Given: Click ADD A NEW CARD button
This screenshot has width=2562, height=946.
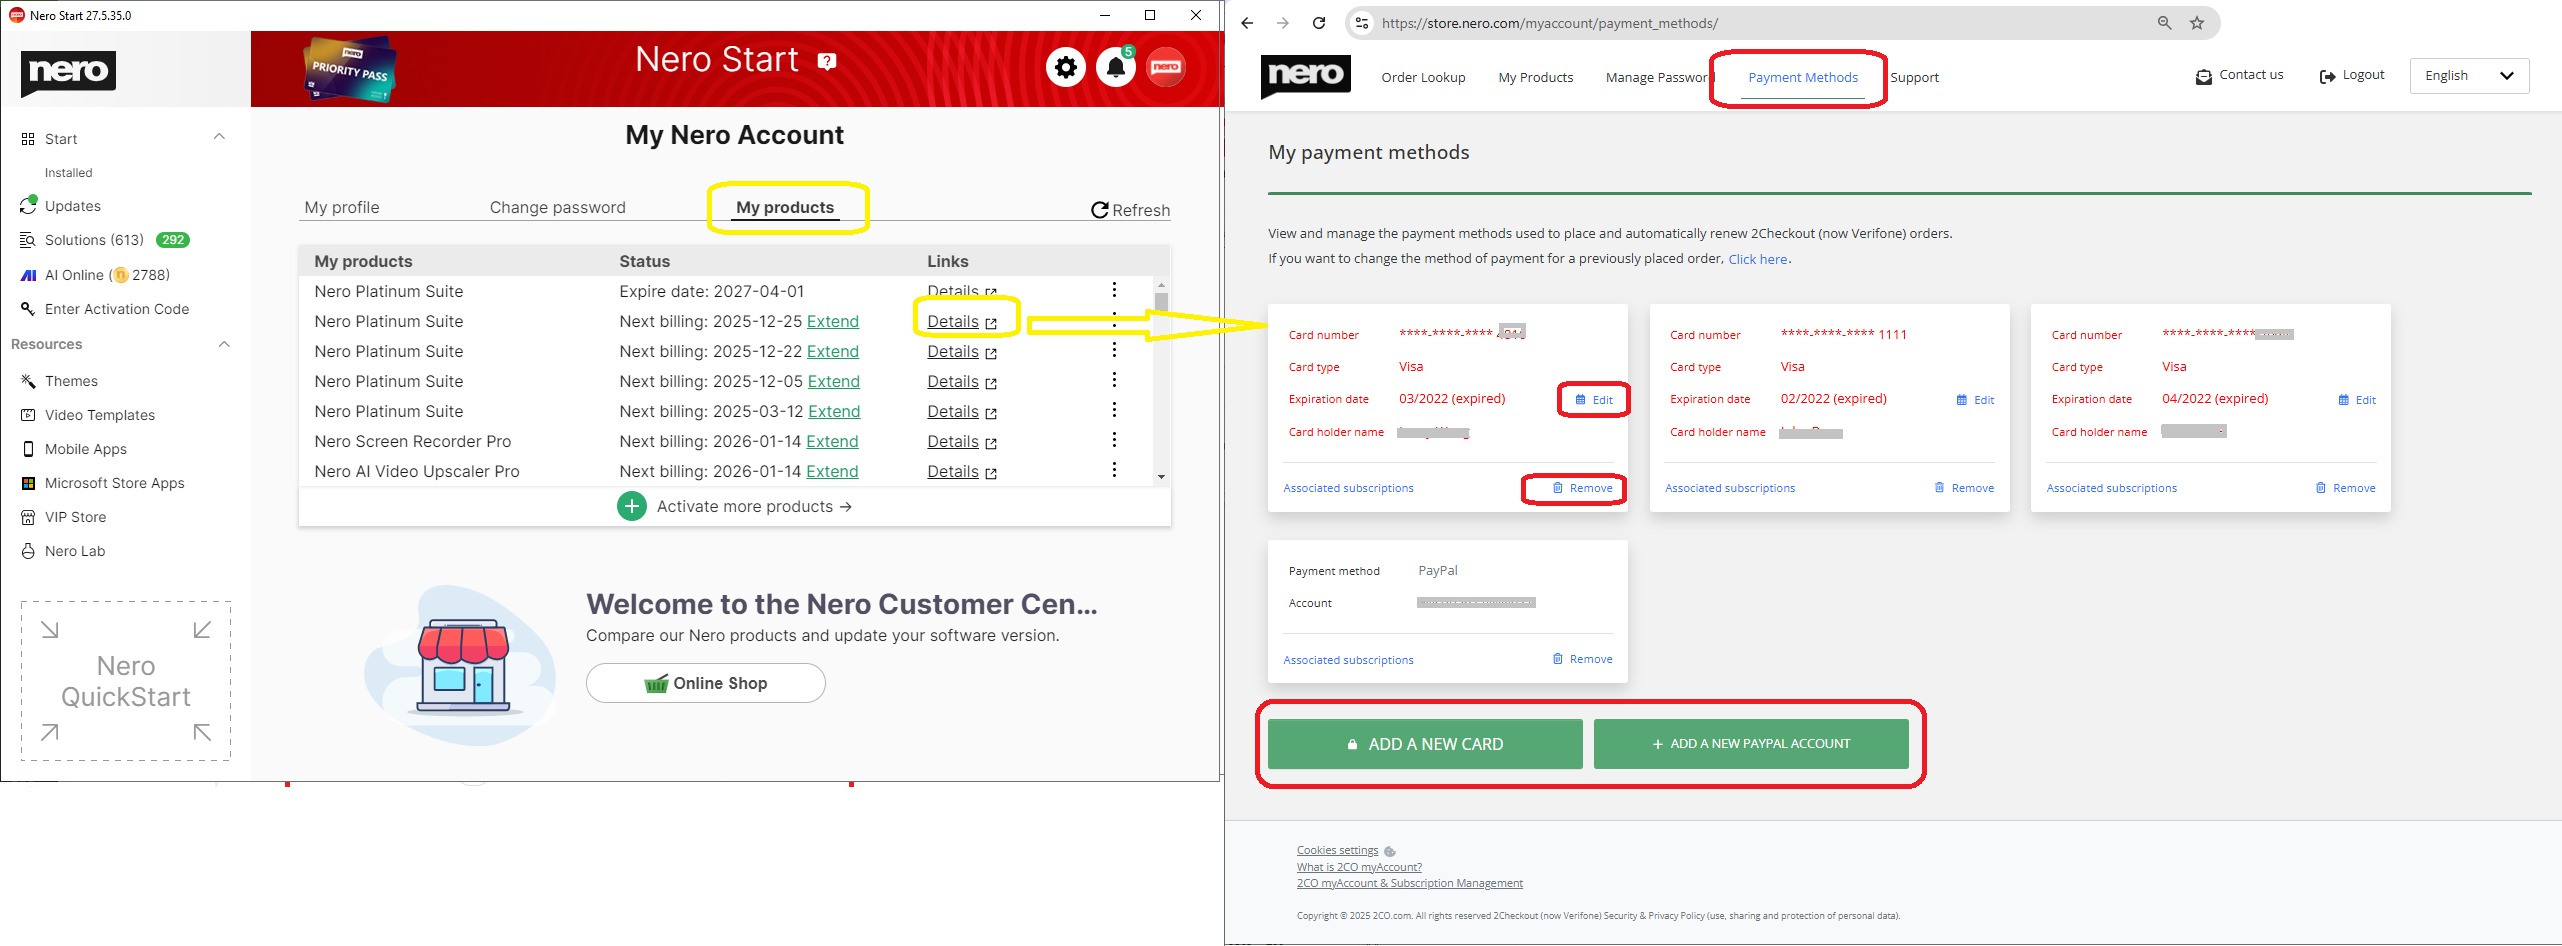Looking at the screenshot, I should [x=1425, y=745].
